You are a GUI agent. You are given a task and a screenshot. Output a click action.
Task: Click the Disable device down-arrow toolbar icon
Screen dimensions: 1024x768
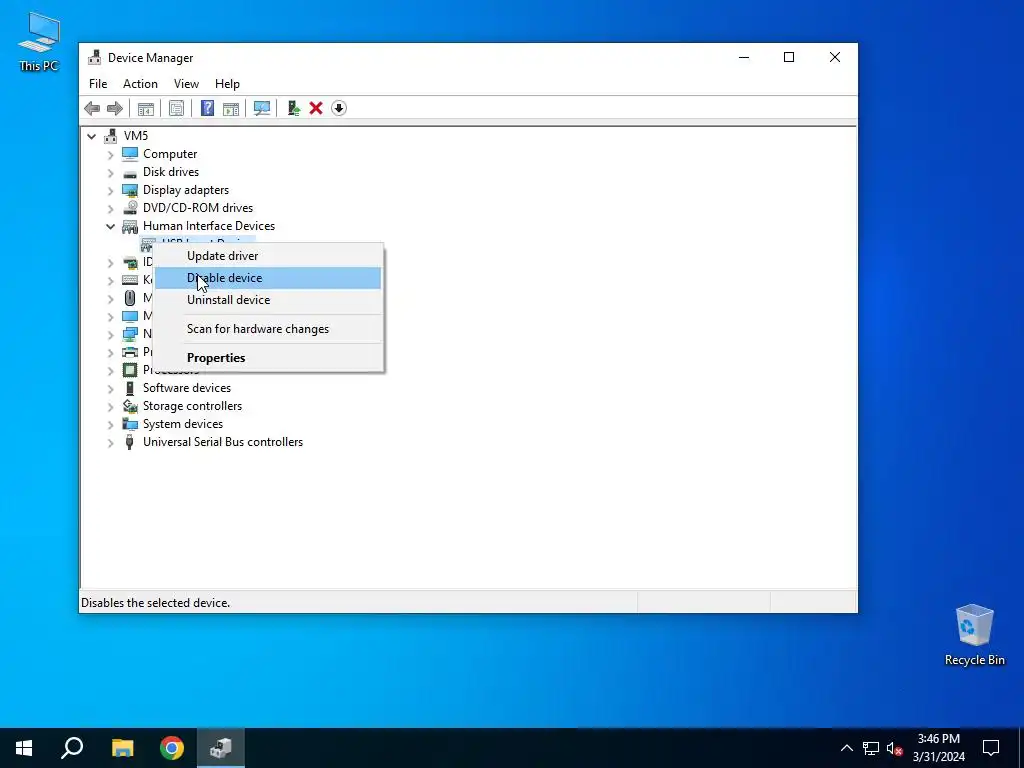coord(339,108)
